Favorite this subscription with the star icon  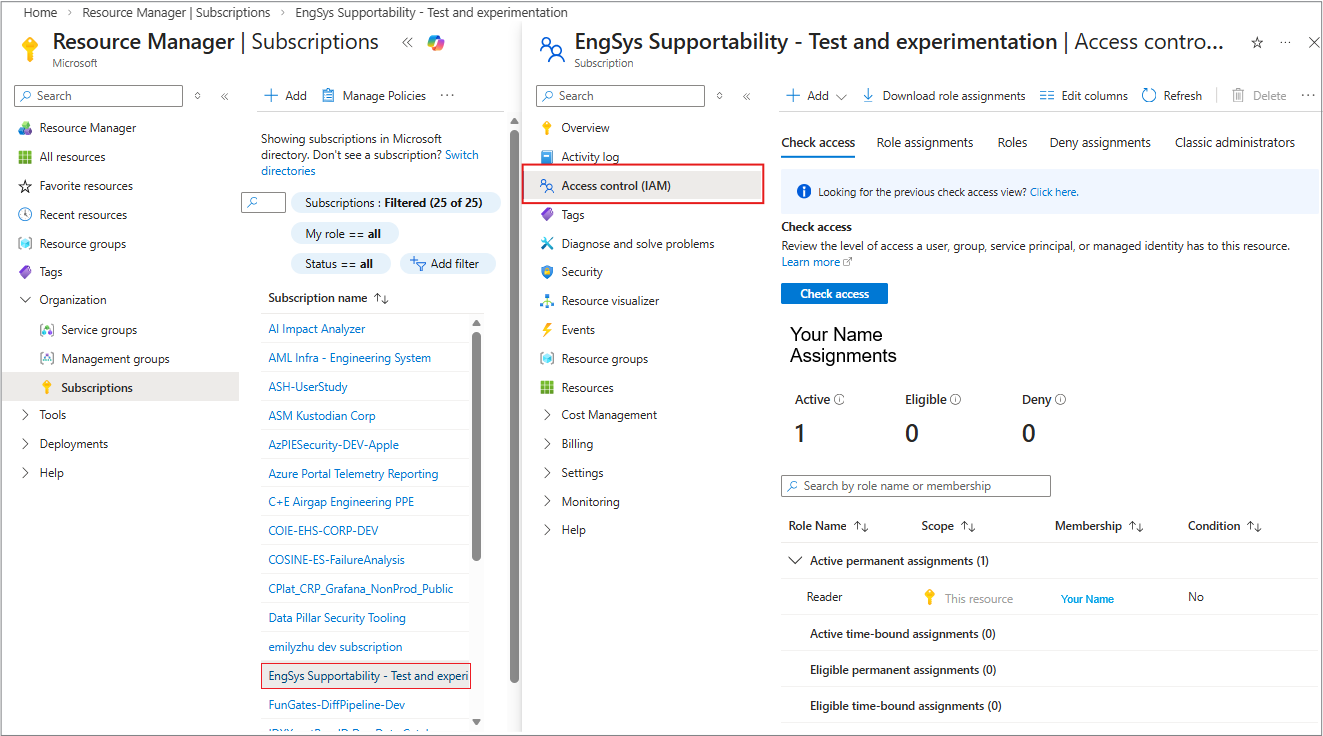click(1257, 43)
